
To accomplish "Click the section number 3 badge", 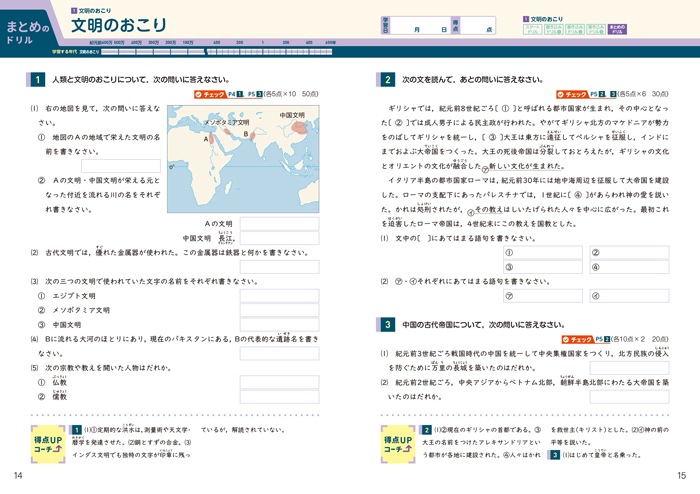I will [x=388, y=325].
